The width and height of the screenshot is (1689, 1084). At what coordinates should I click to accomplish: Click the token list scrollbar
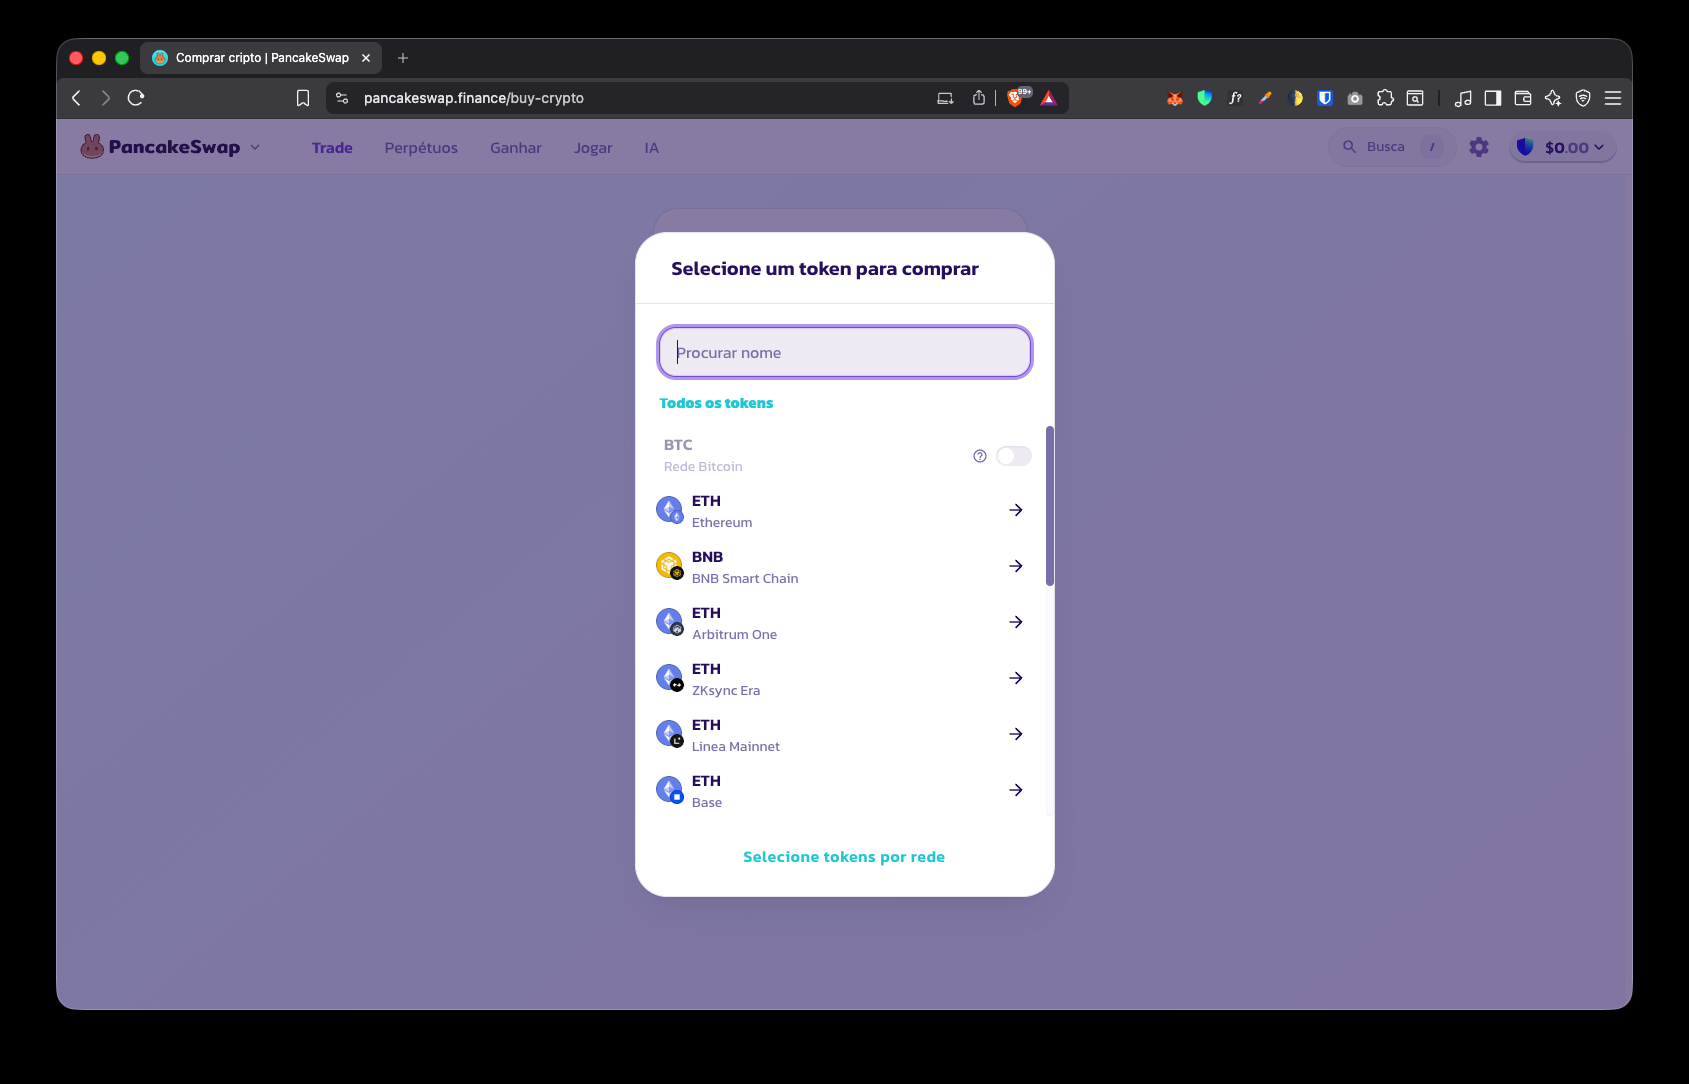(x=1050, y=506)
